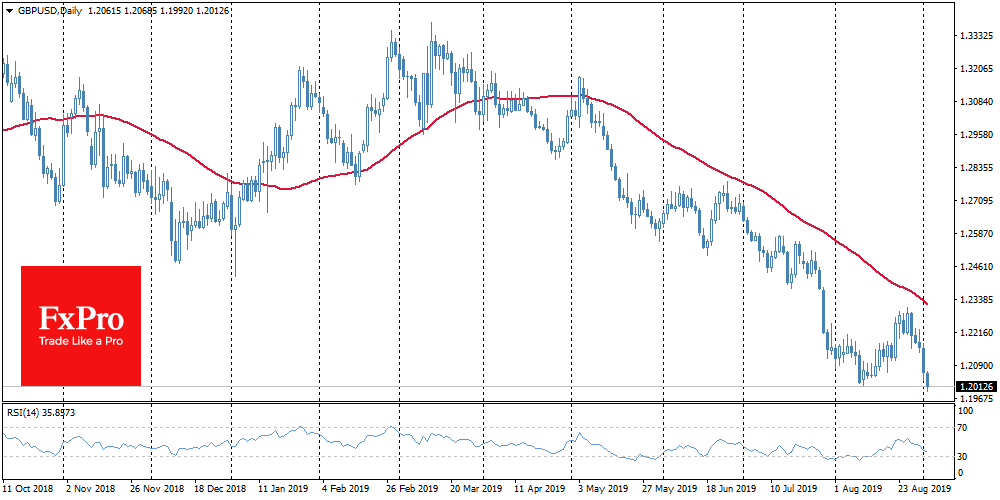The width and height of the screenshot is (1000, 500).
Task: Click the 1.33325 price axis label
Action: point(976,35)
